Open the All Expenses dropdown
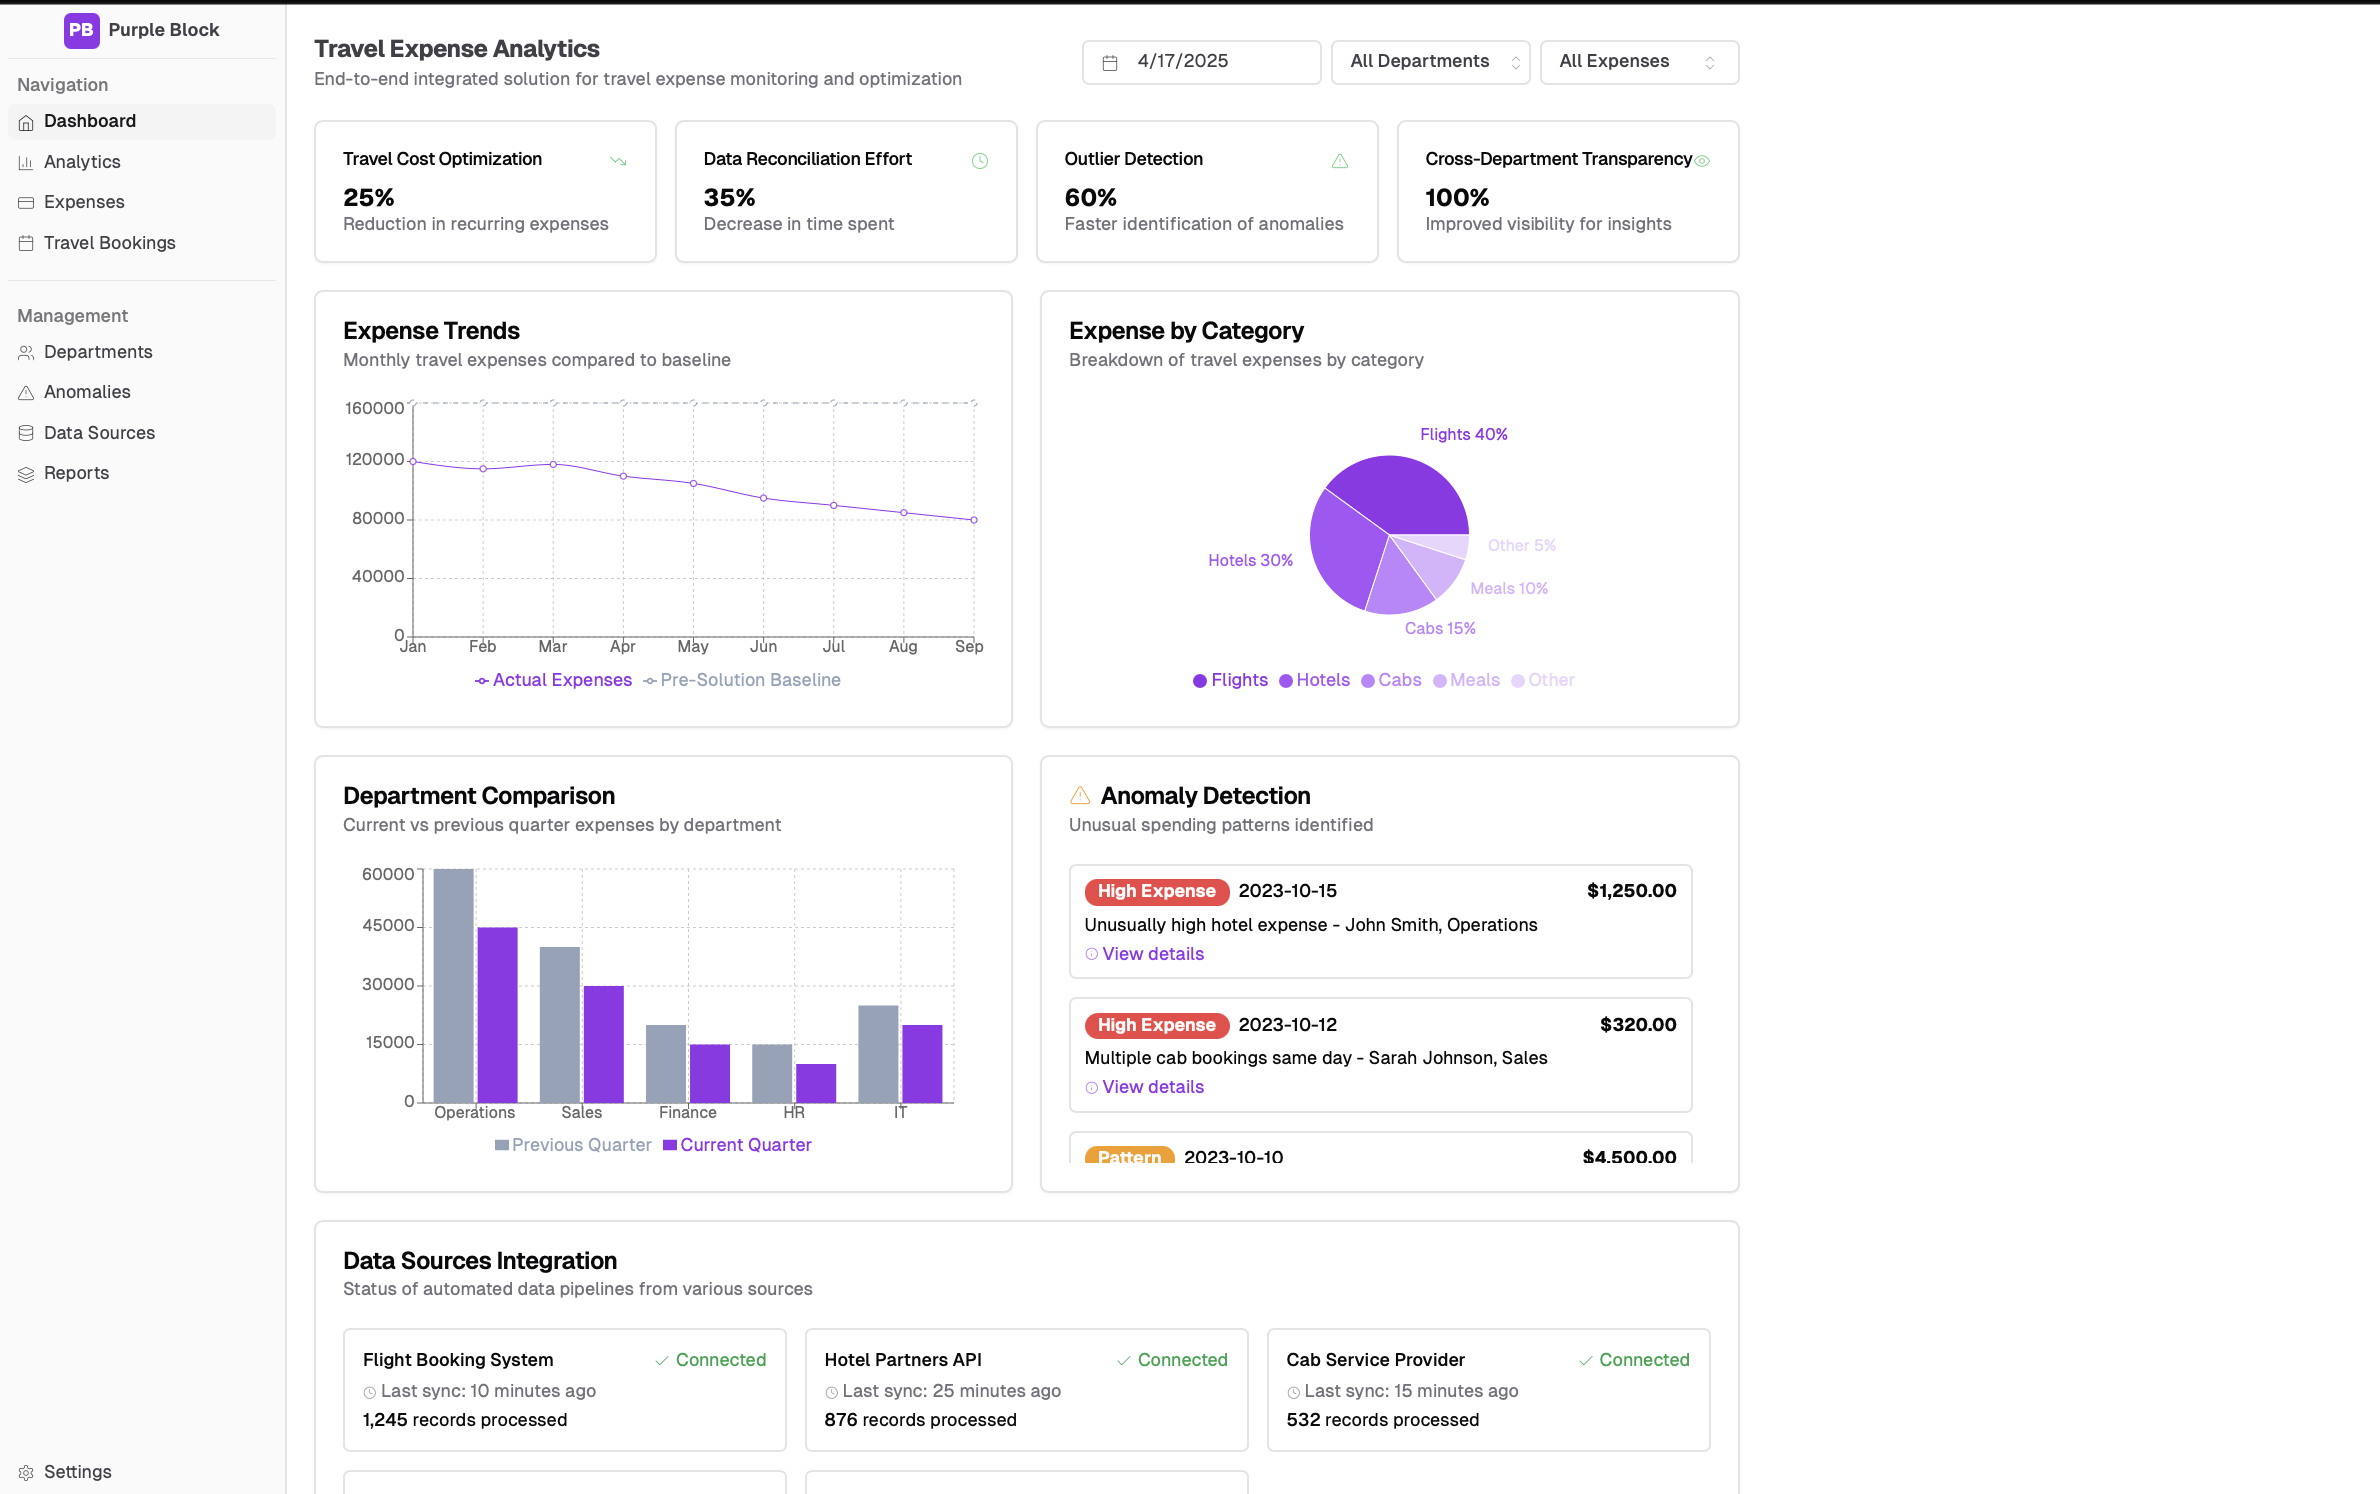Screen dimensions: 2380x1494 pyautogui.click(x=1638, y=61)
